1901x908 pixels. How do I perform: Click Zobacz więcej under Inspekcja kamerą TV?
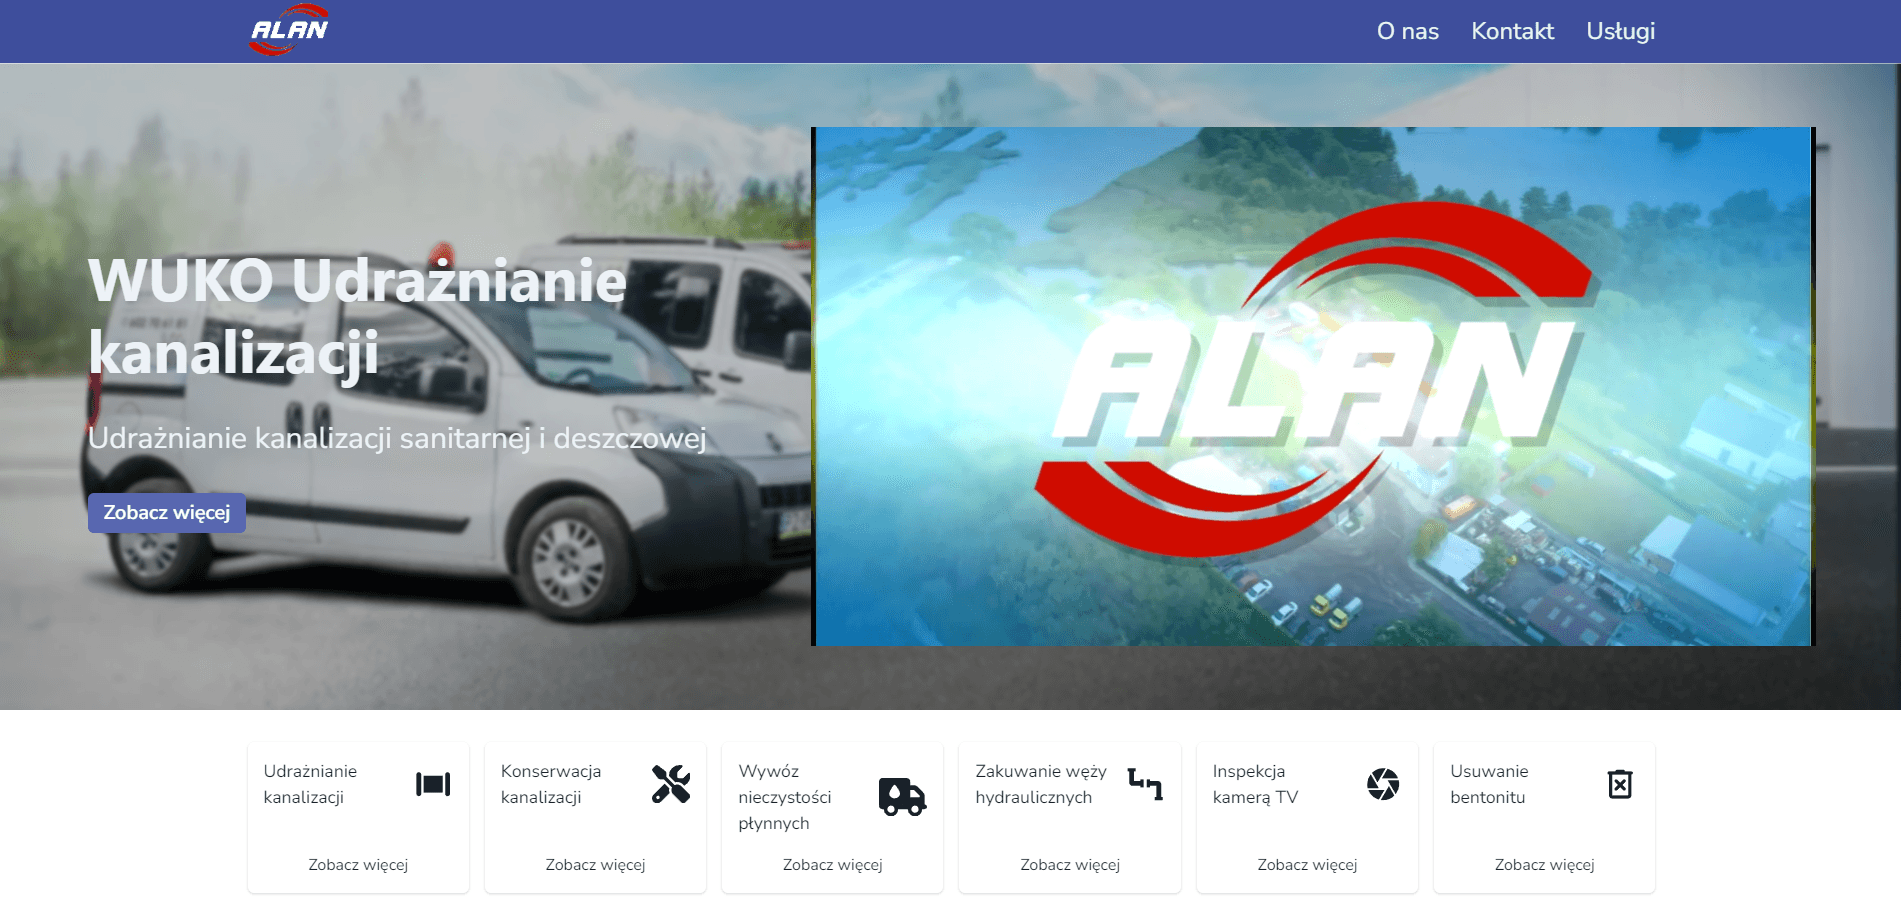pos(1307,865)
